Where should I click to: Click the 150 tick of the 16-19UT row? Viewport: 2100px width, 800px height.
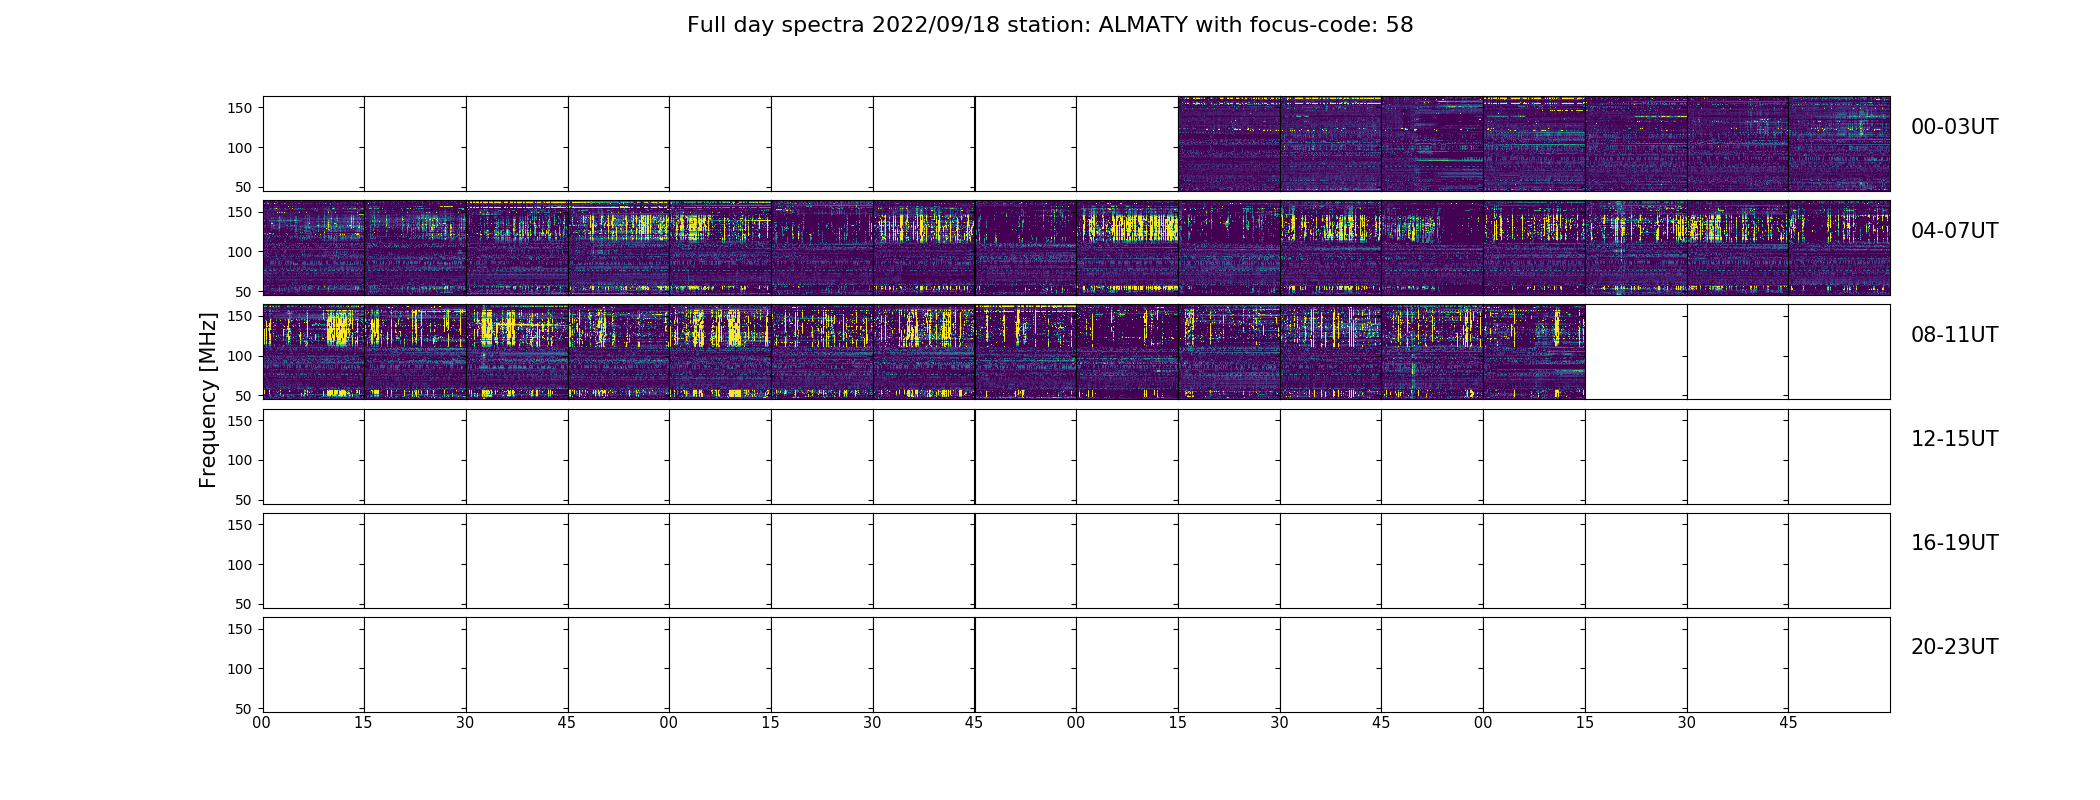241,525
